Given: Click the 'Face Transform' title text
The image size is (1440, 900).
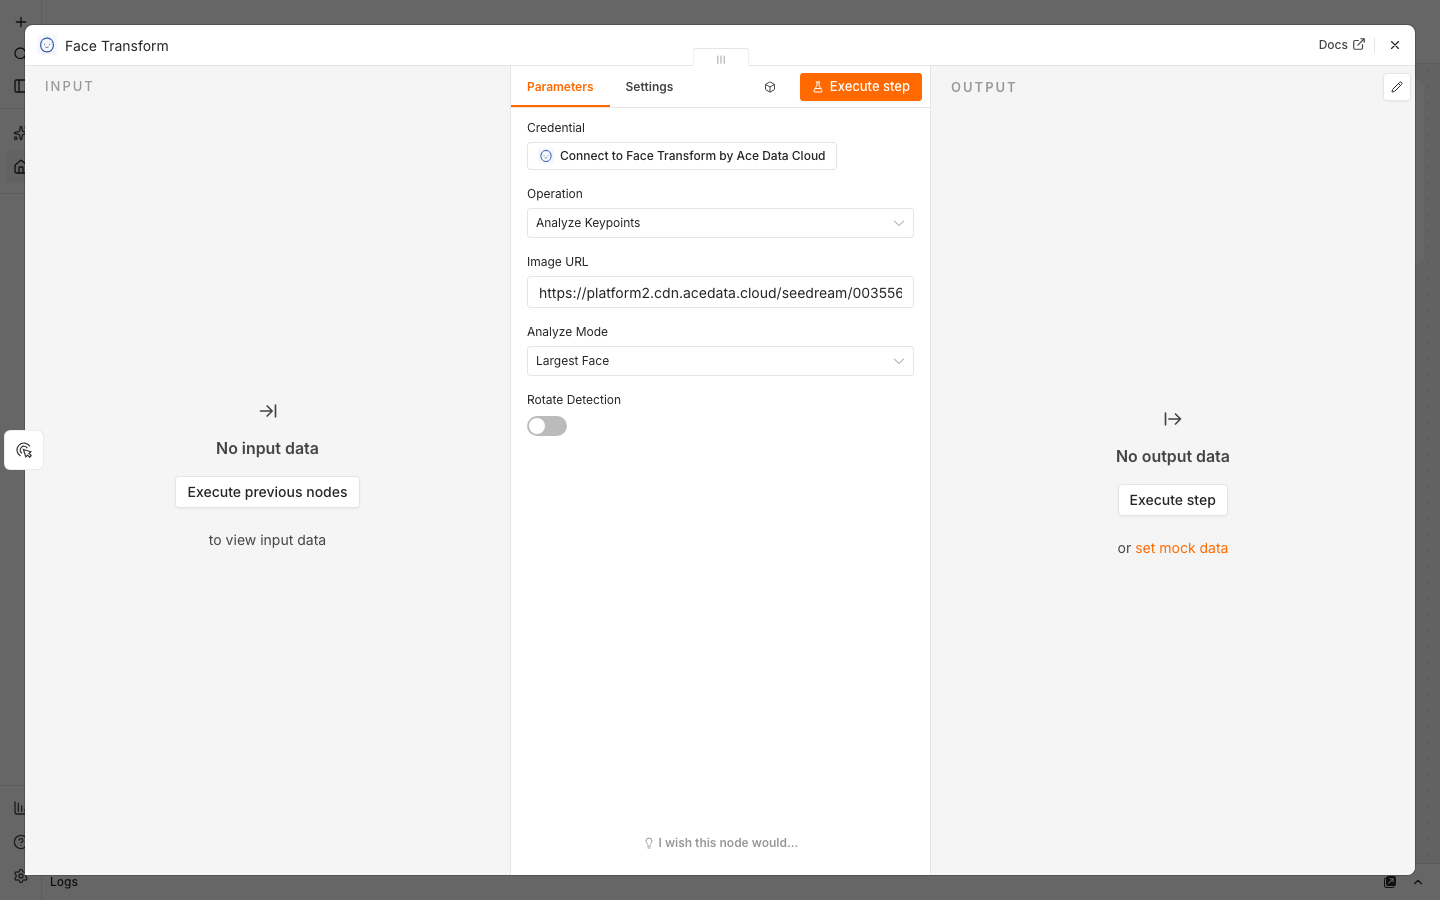Looking at the screenshot, I should [x=117, y=46].
